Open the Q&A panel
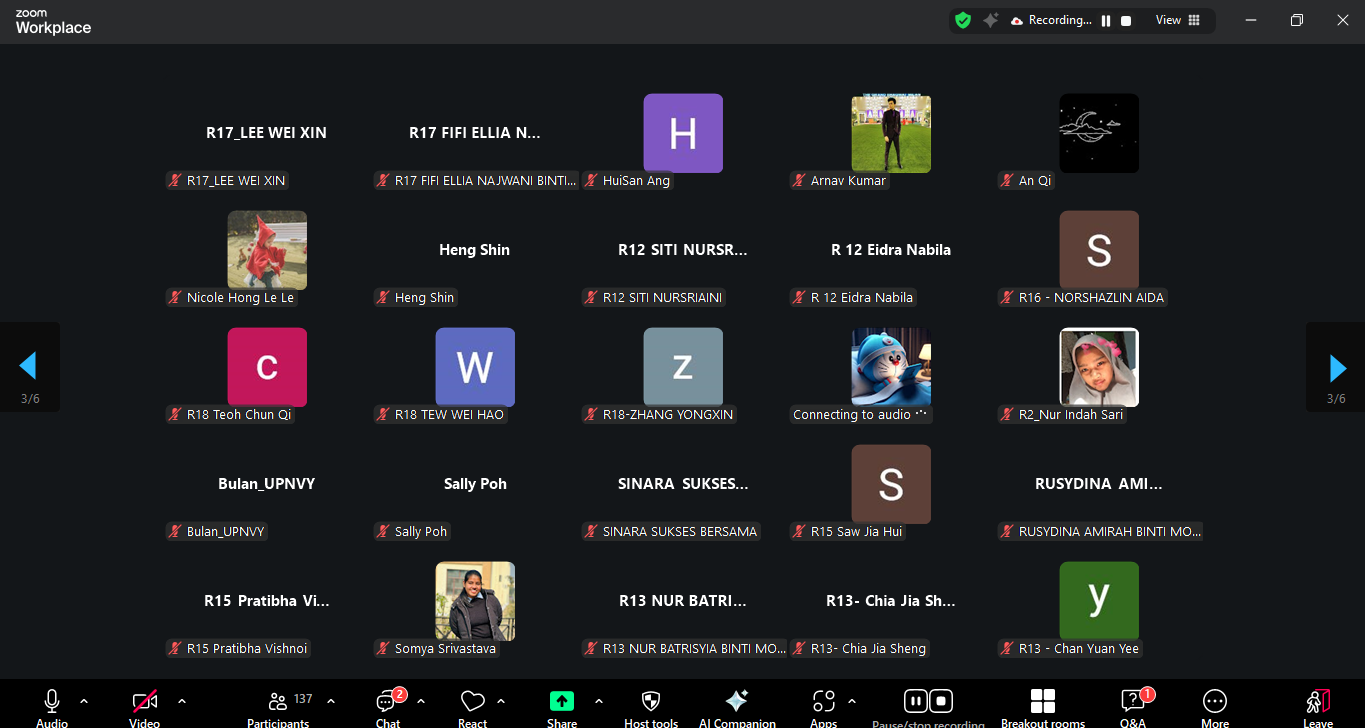1365x728 pixels. pyautogui.click(x=1132, y=702)
